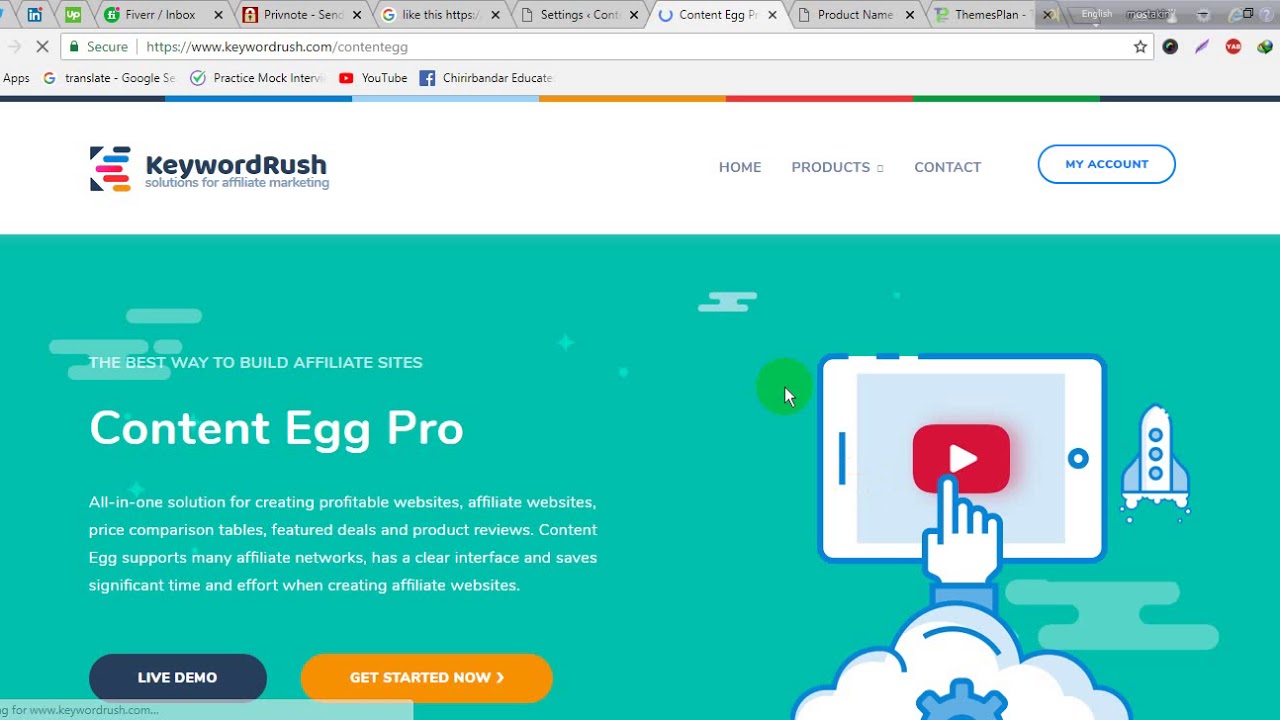
Task: Click the MY ACCOUNT button
Action: click(x=1106, y=164)
